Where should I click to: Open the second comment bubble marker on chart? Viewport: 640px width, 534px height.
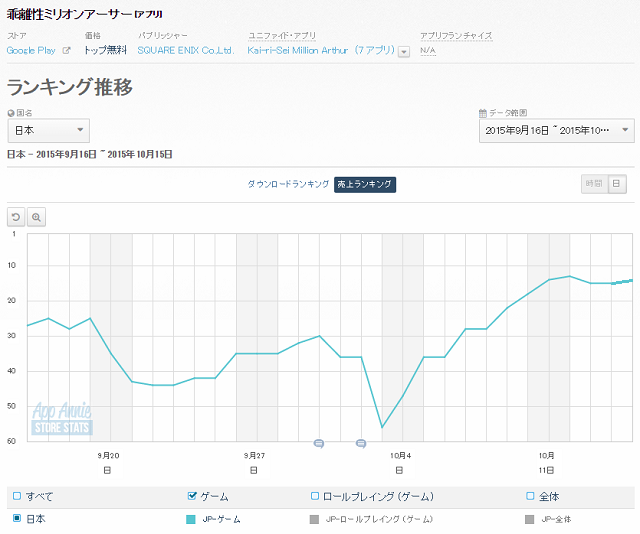click(361, 443)
